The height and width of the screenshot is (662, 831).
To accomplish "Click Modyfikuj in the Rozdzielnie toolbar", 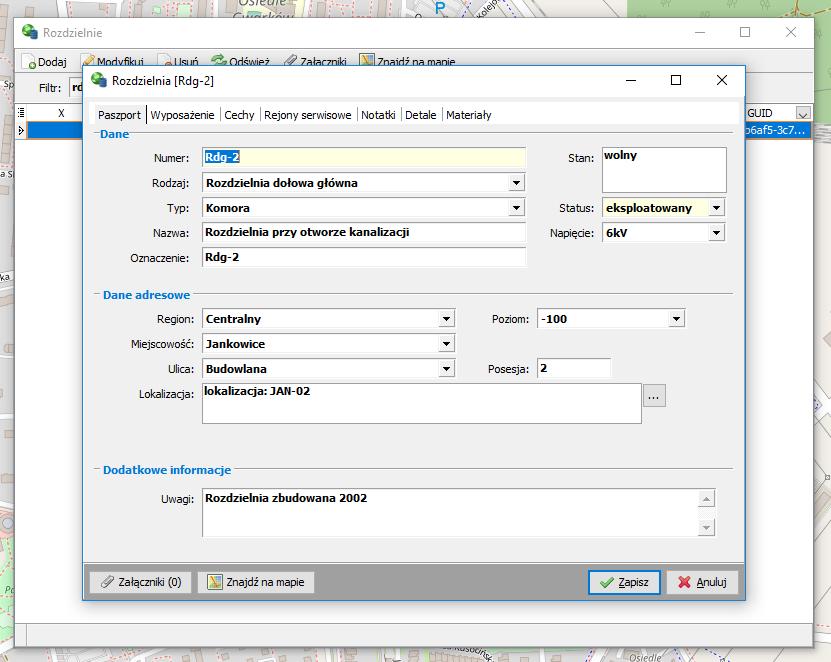I will [x=113, y=61].
